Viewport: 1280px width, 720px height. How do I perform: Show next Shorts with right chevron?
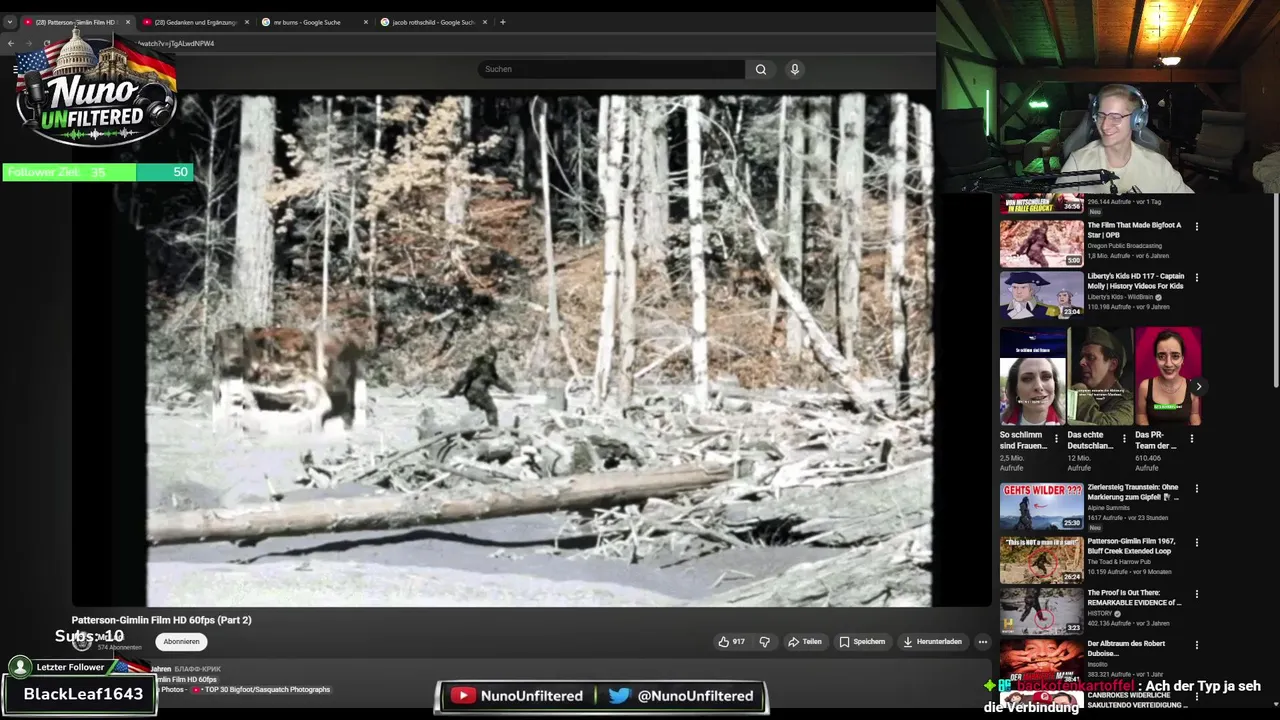point(1198,387)
